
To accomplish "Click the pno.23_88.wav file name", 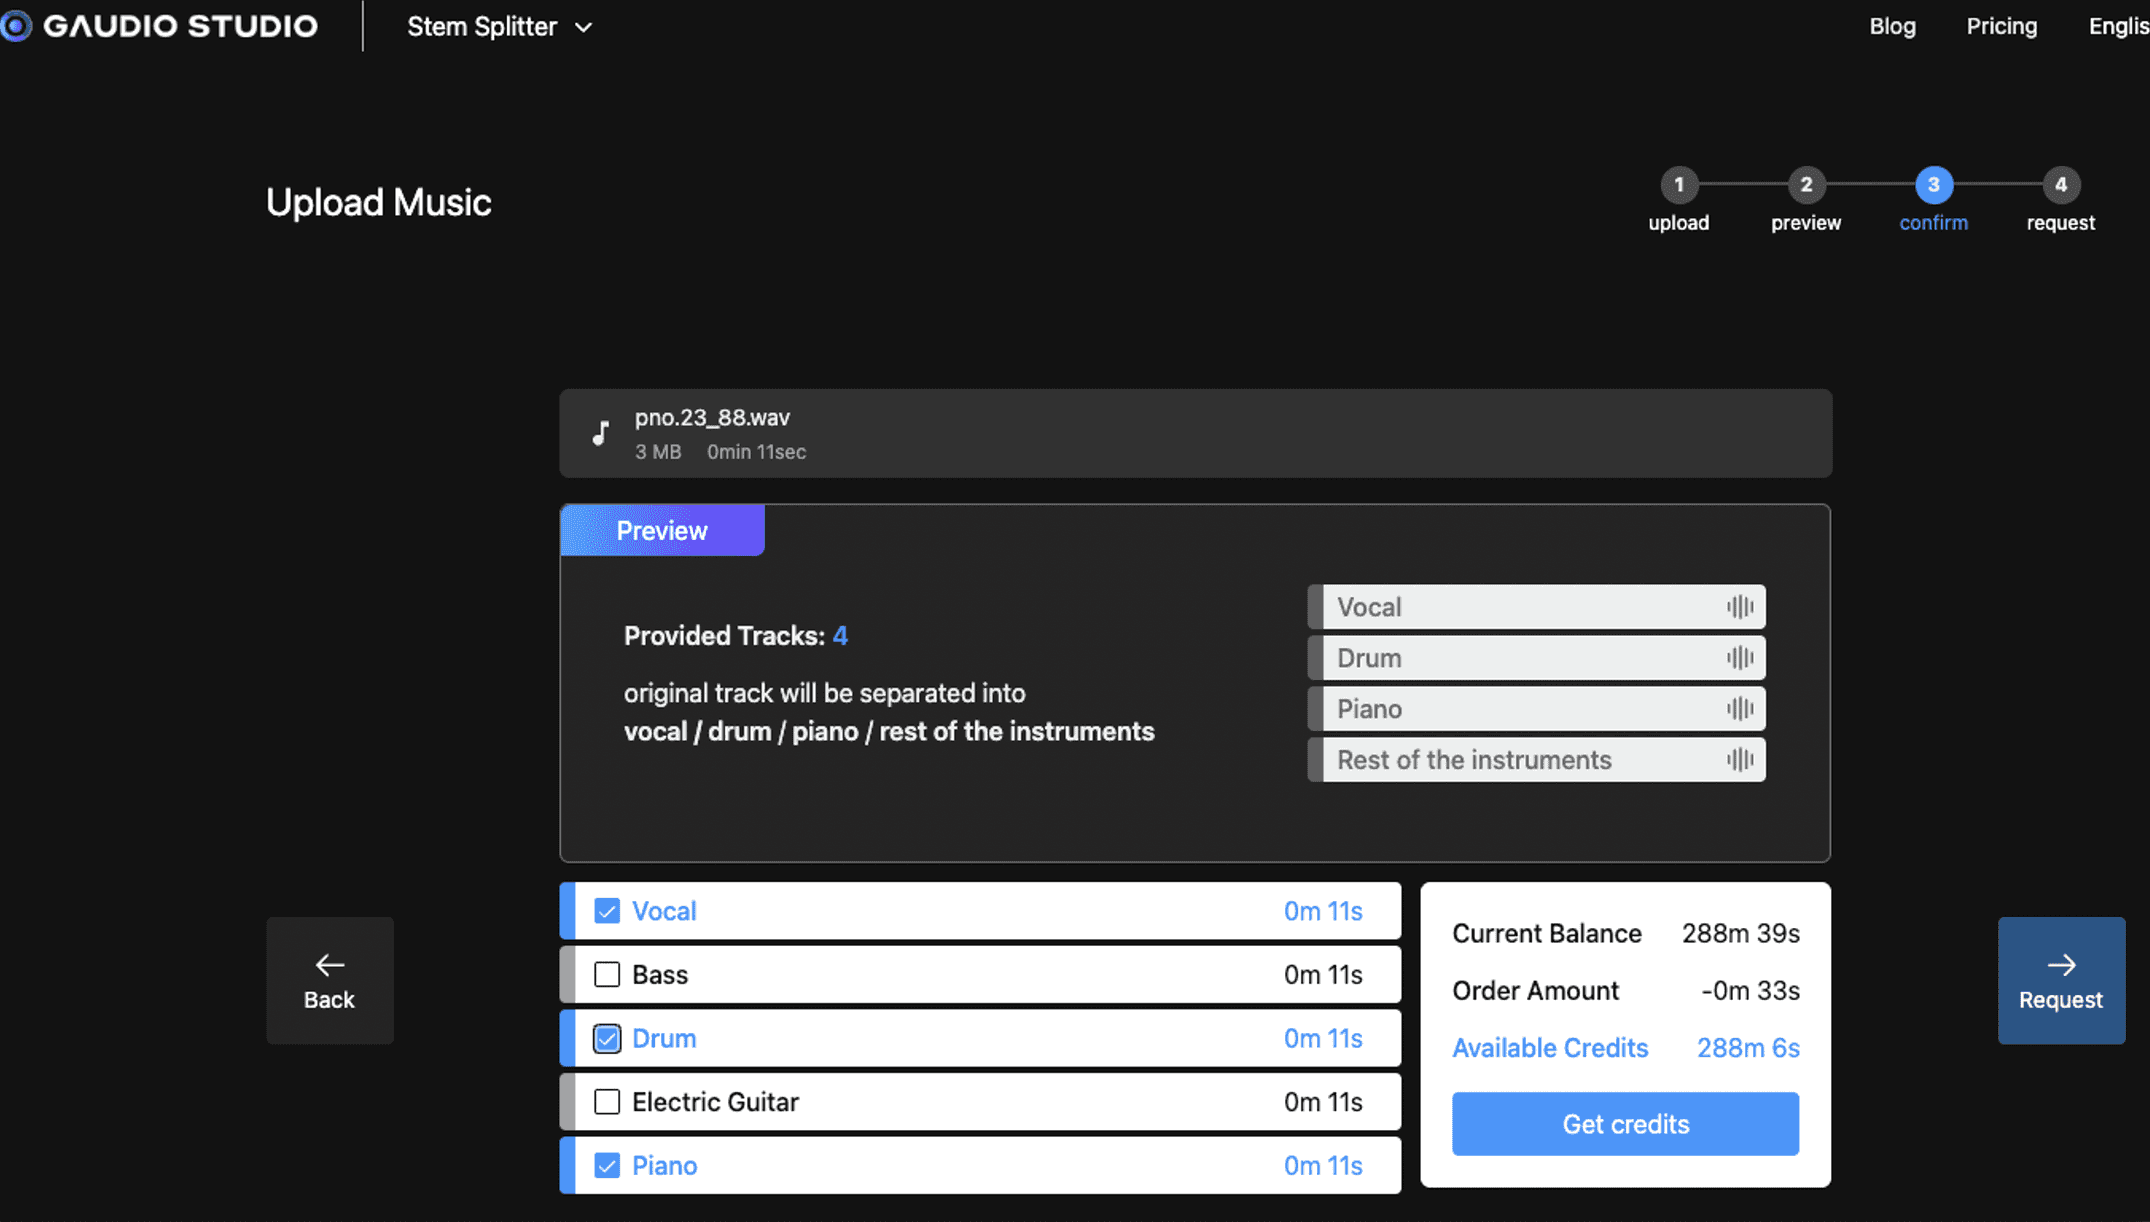I will pyautogui.click(x=712, y=418).
